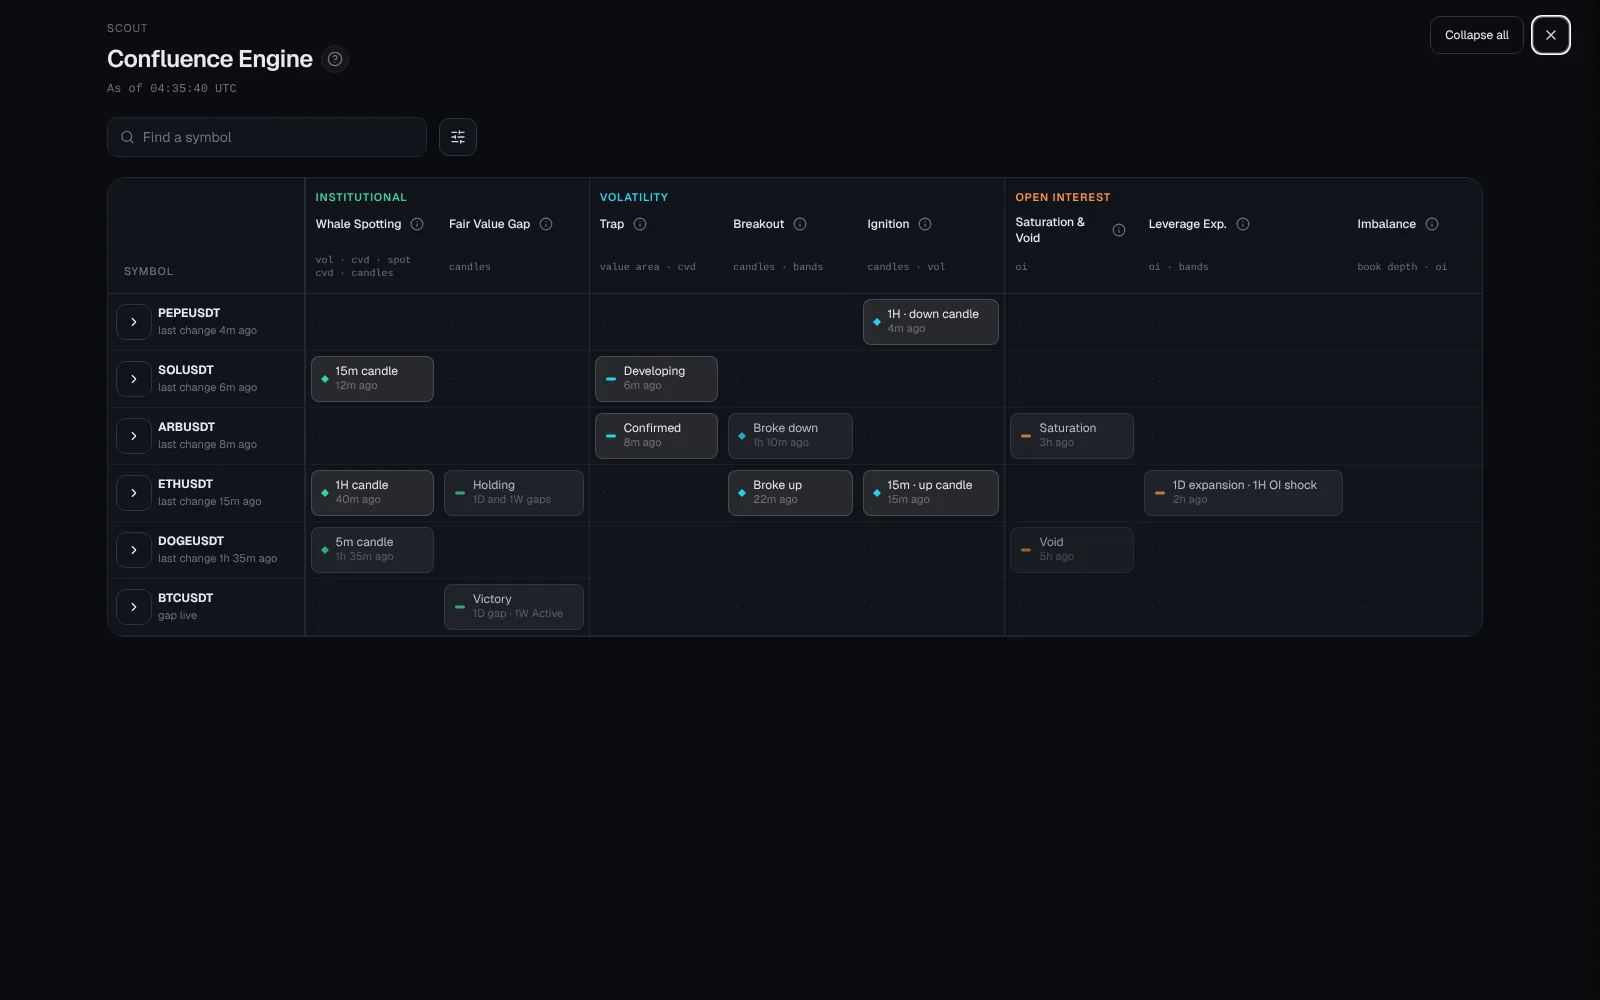Click the OPEN INTEREST group heading
This screenshot has height=1000, width=1600.
point(1063,197)
